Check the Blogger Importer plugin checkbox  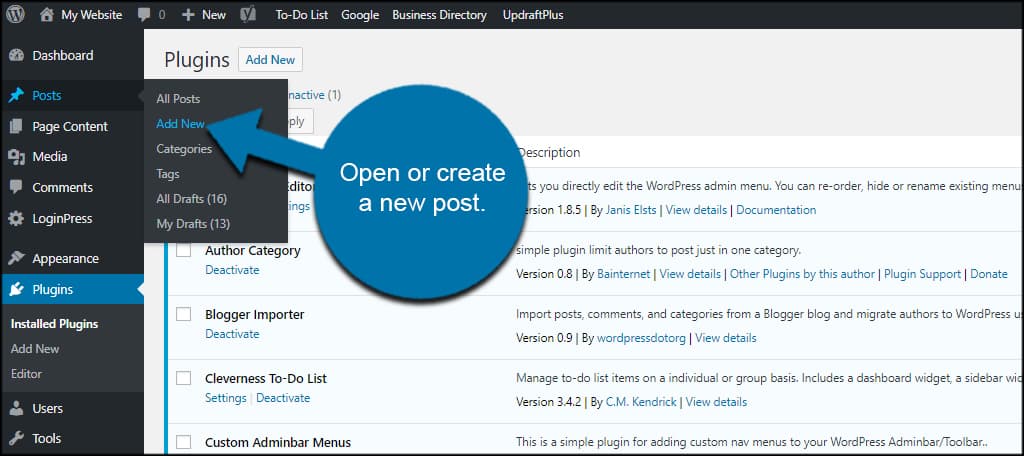[x=184, y=314]
